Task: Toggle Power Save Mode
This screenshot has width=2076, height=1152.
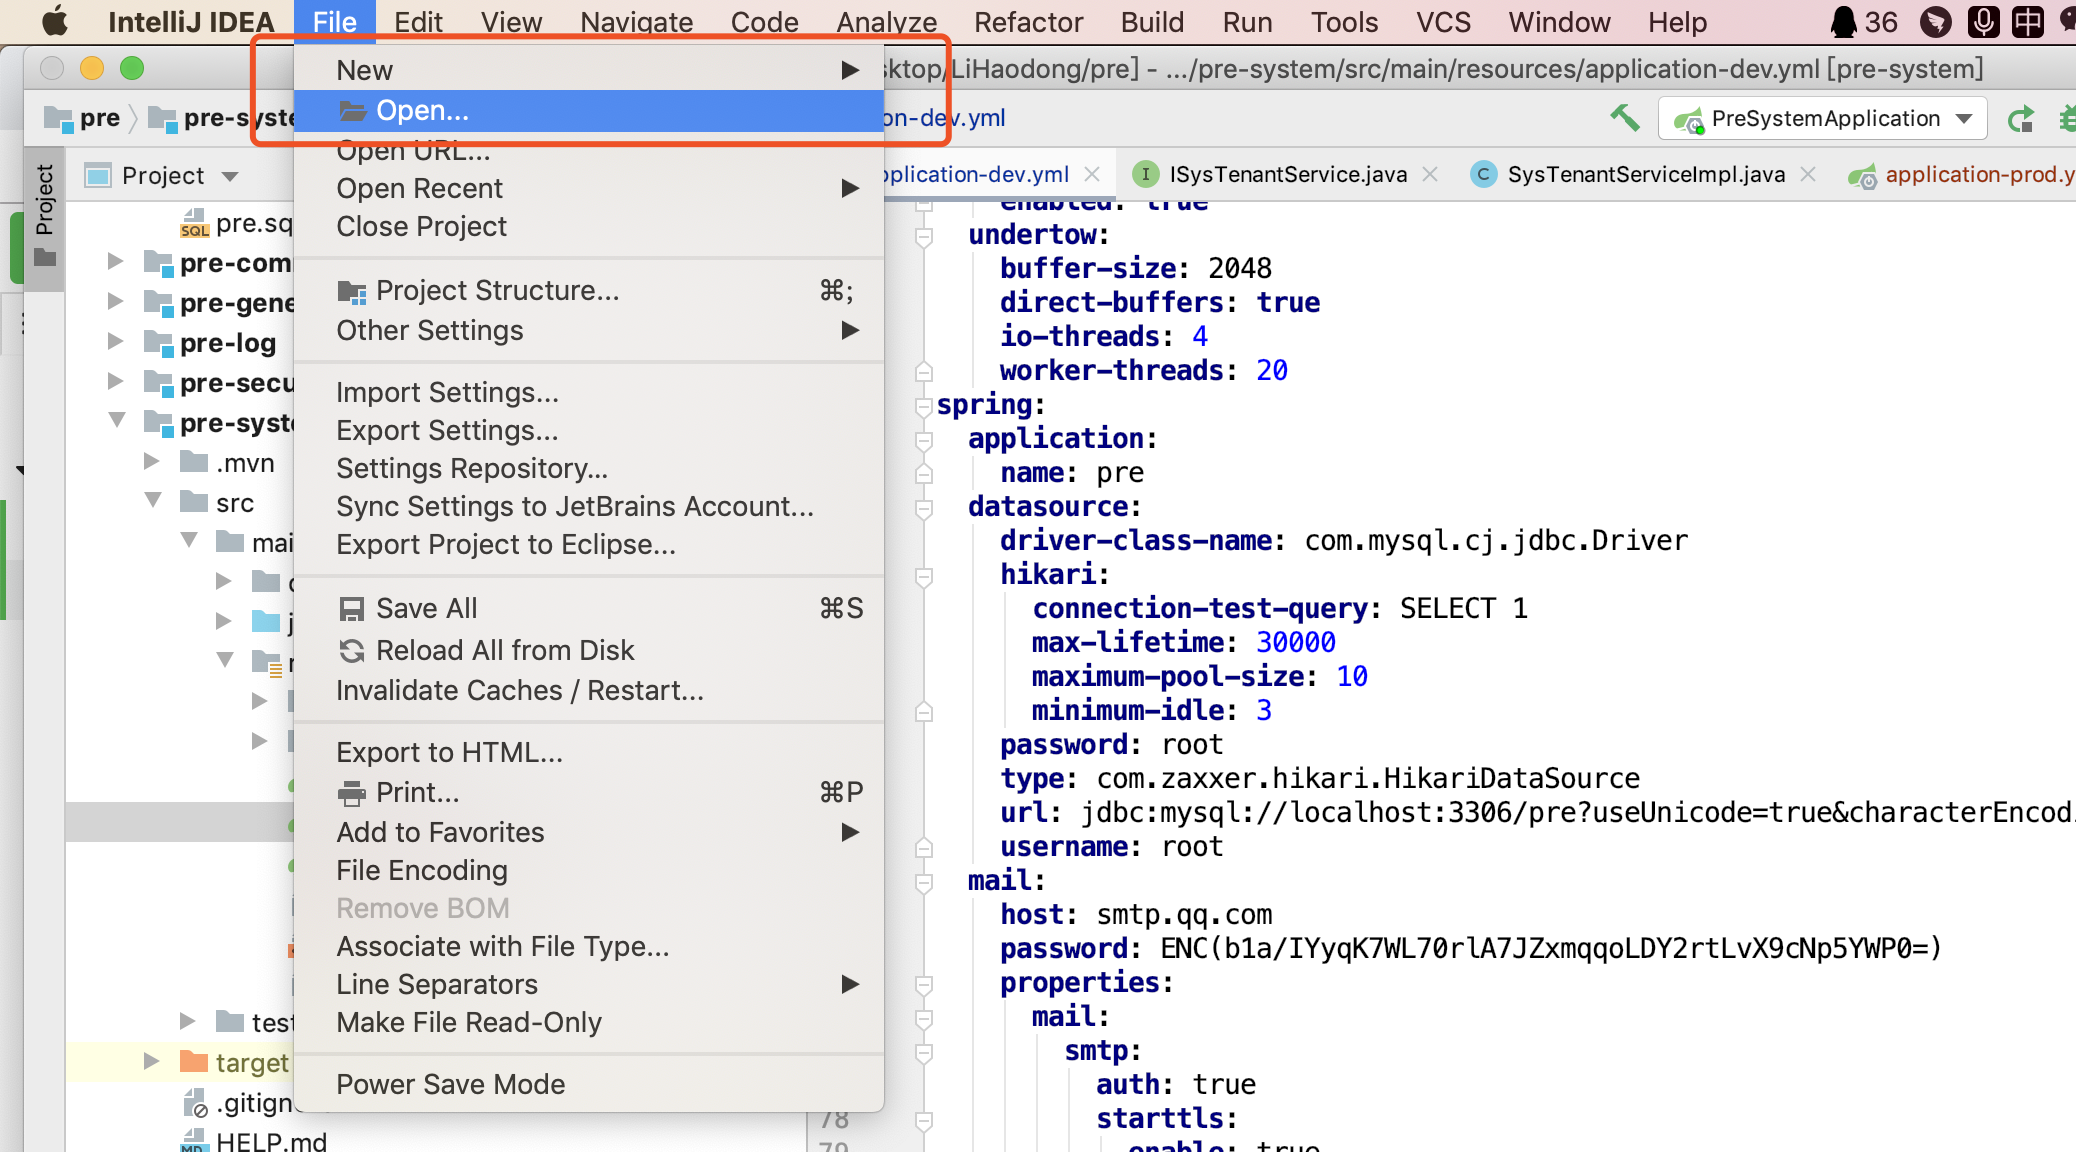Action: click(x=588, y=1084)
